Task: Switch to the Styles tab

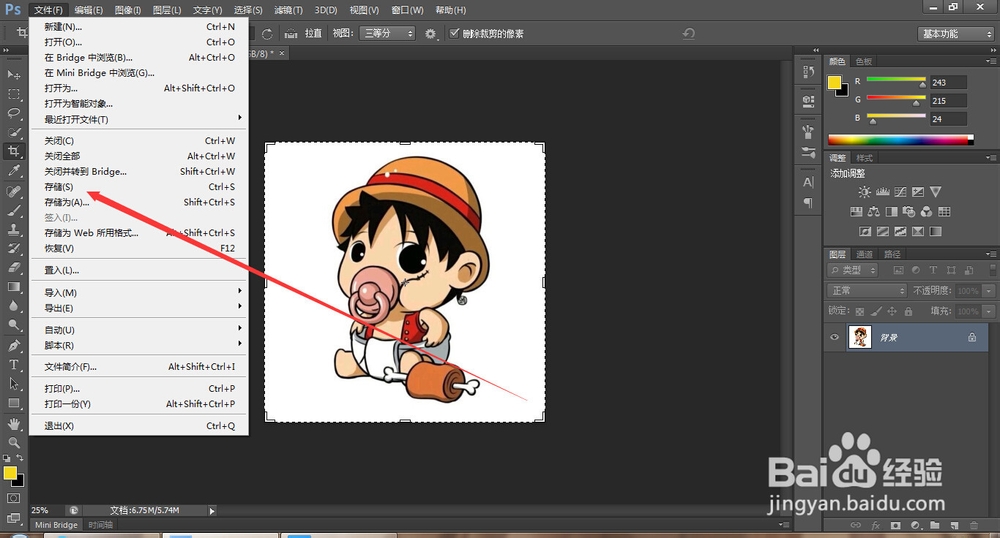Action: point(864,158)
